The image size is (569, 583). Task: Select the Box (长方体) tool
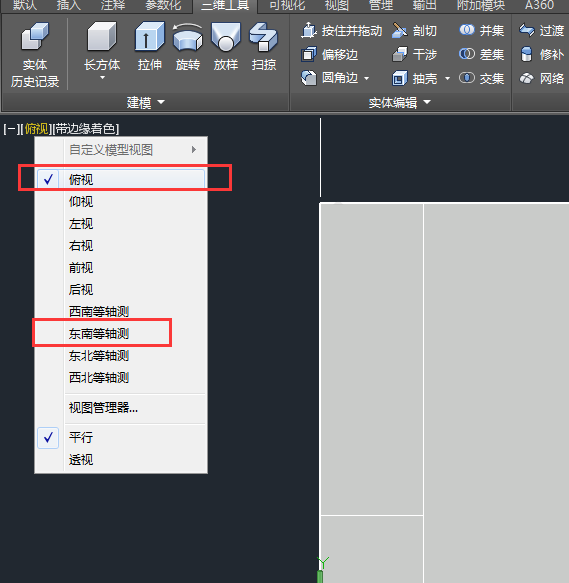pos(102,45)
